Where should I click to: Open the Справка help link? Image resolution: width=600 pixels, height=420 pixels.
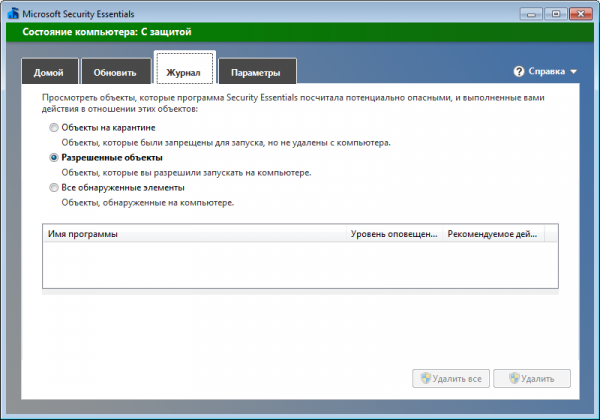click(x=546, y=72)
